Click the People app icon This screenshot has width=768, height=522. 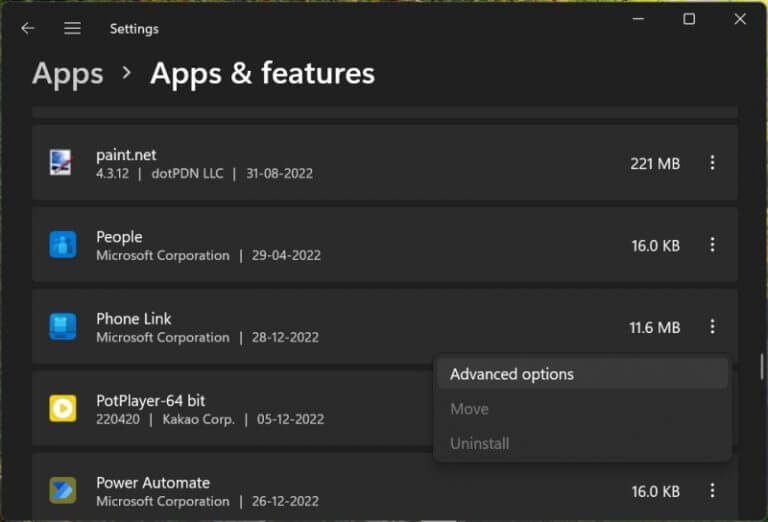coord(63,244)
